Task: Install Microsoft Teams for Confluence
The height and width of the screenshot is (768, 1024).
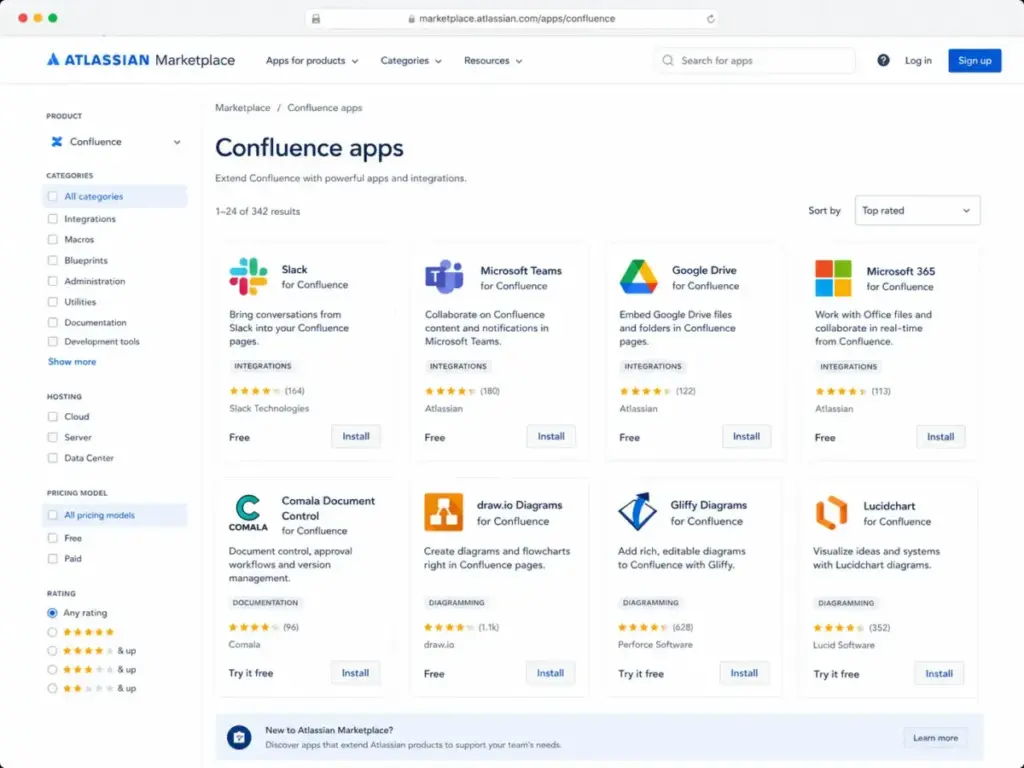Action: [551, 436]
